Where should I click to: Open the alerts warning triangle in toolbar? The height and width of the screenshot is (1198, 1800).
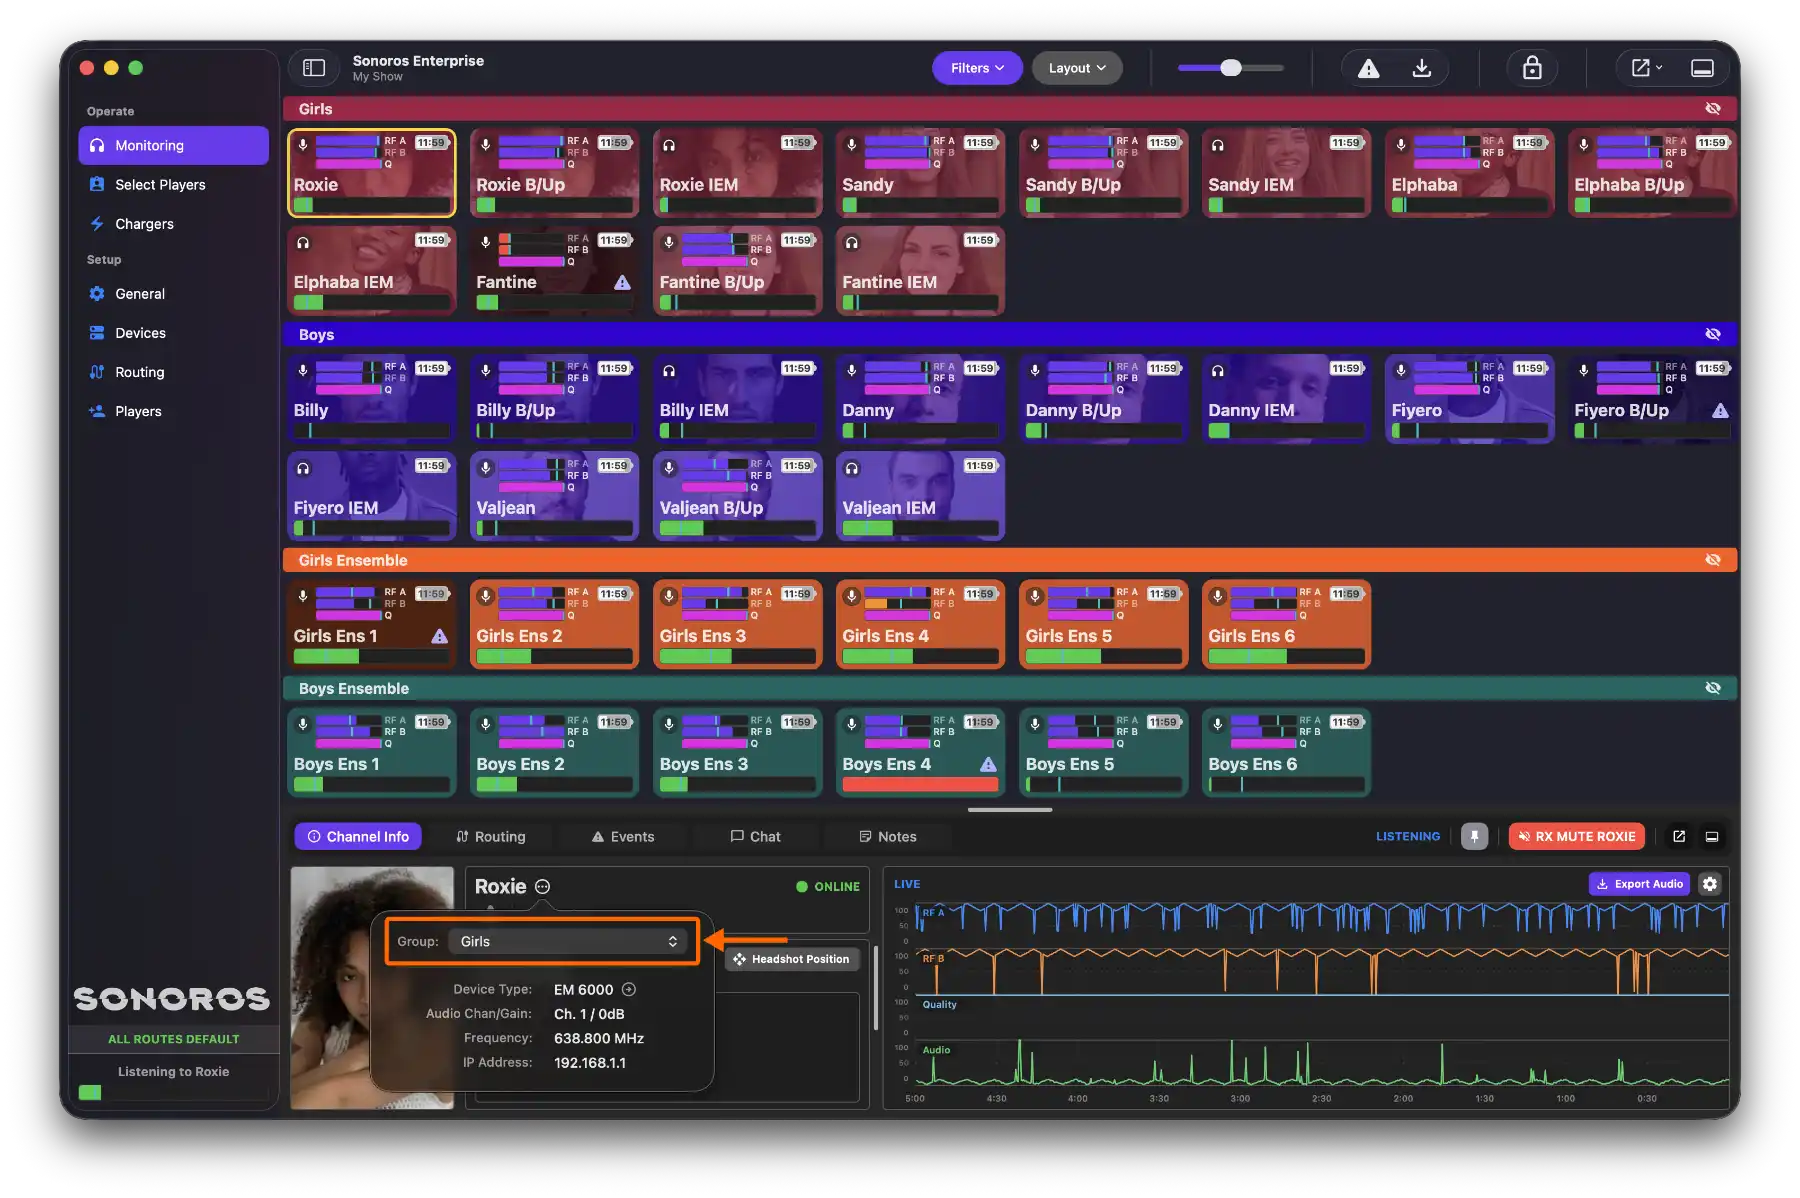tap(1368, 68)
